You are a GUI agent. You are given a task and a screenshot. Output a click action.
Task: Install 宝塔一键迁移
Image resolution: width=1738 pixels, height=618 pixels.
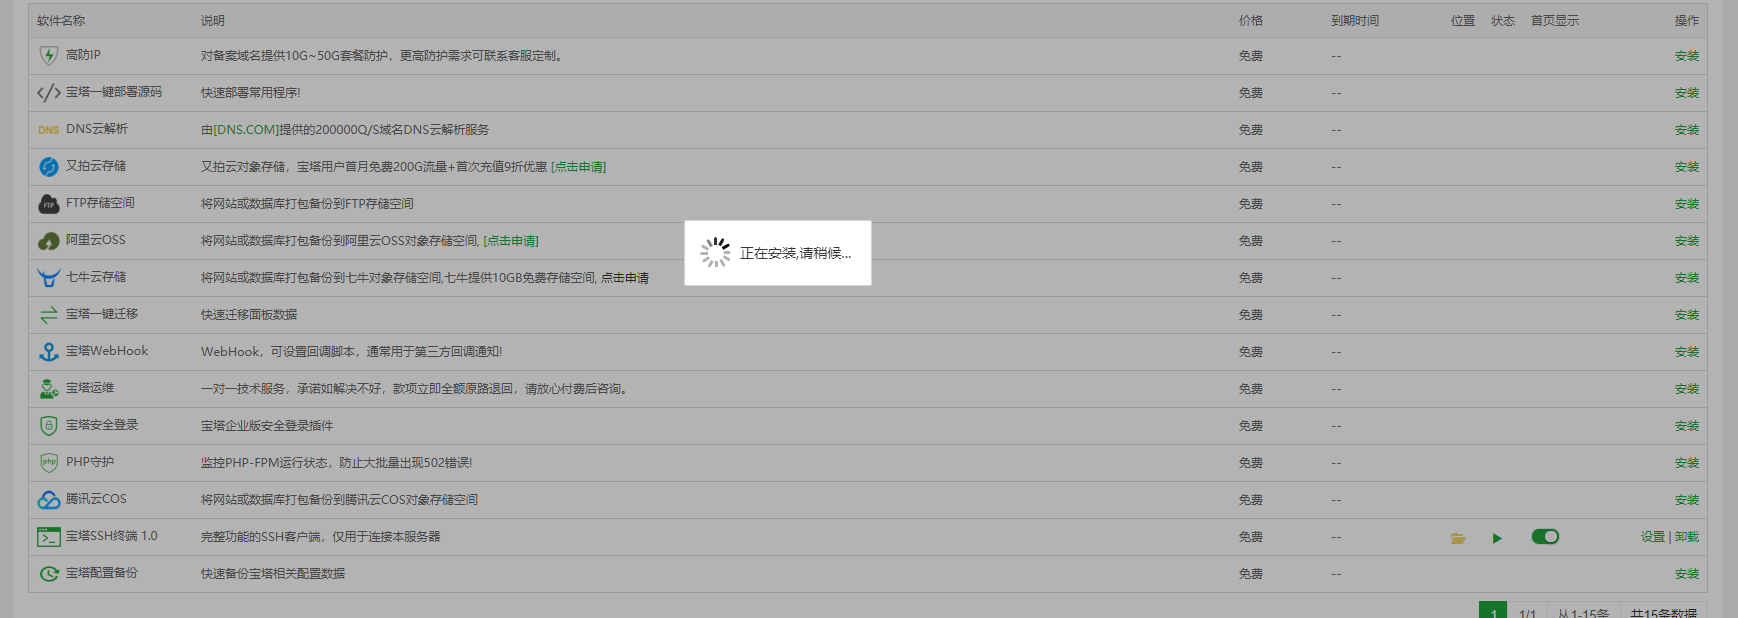[1686, 315]
